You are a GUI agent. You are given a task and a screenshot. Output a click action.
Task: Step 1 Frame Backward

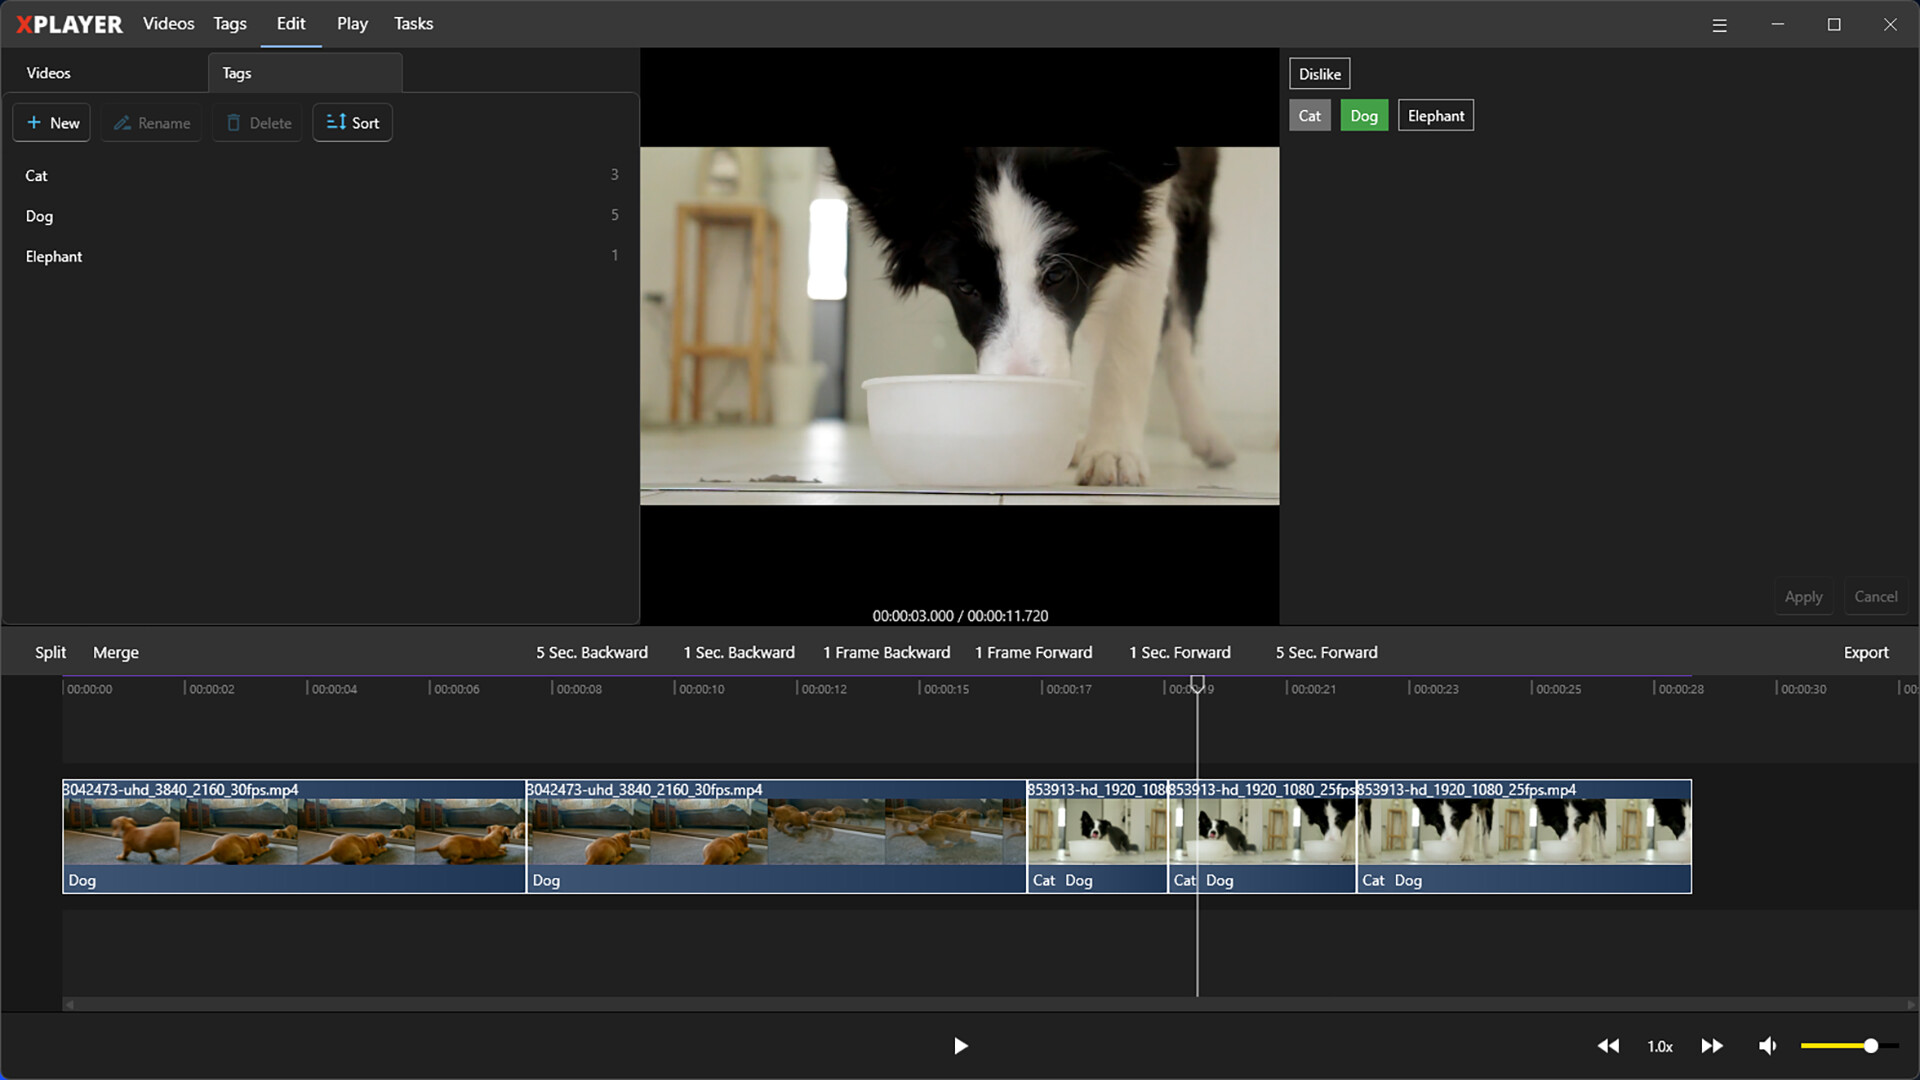coord(887,653)
